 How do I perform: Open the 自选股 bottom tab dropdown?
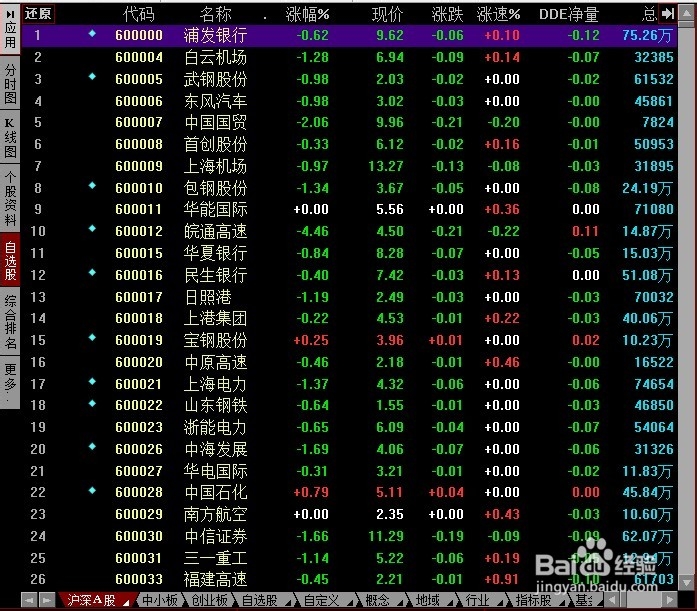coord(288,603)
